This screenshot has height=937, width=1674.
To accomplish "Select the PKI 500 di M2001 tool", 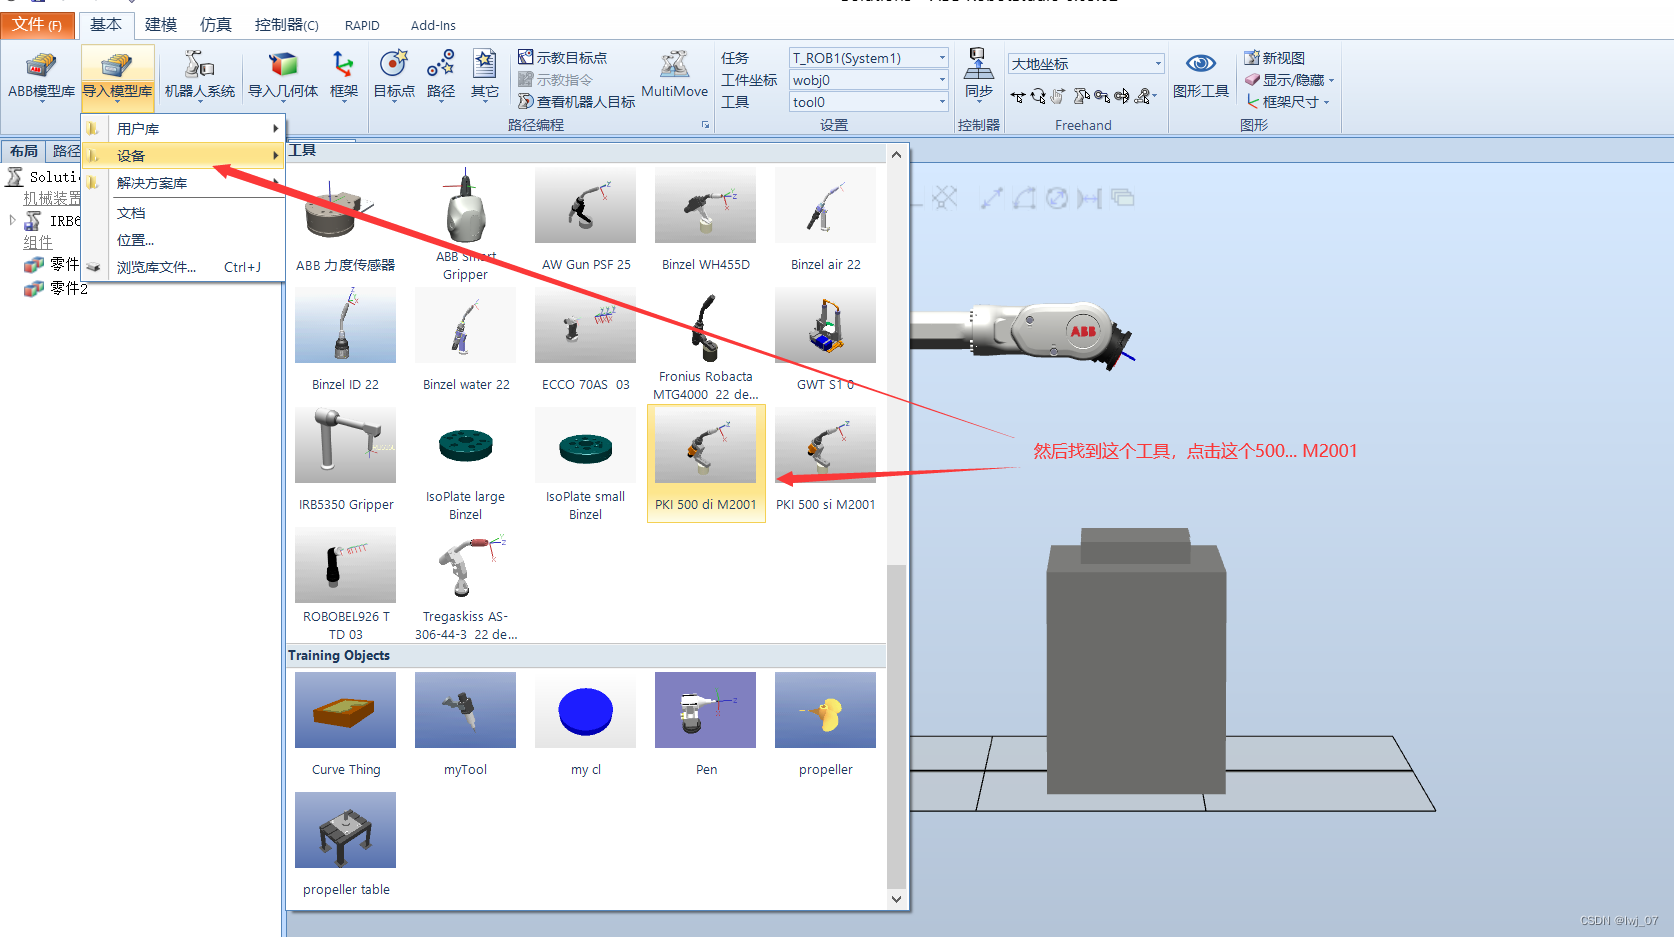I will click(706, 463).
